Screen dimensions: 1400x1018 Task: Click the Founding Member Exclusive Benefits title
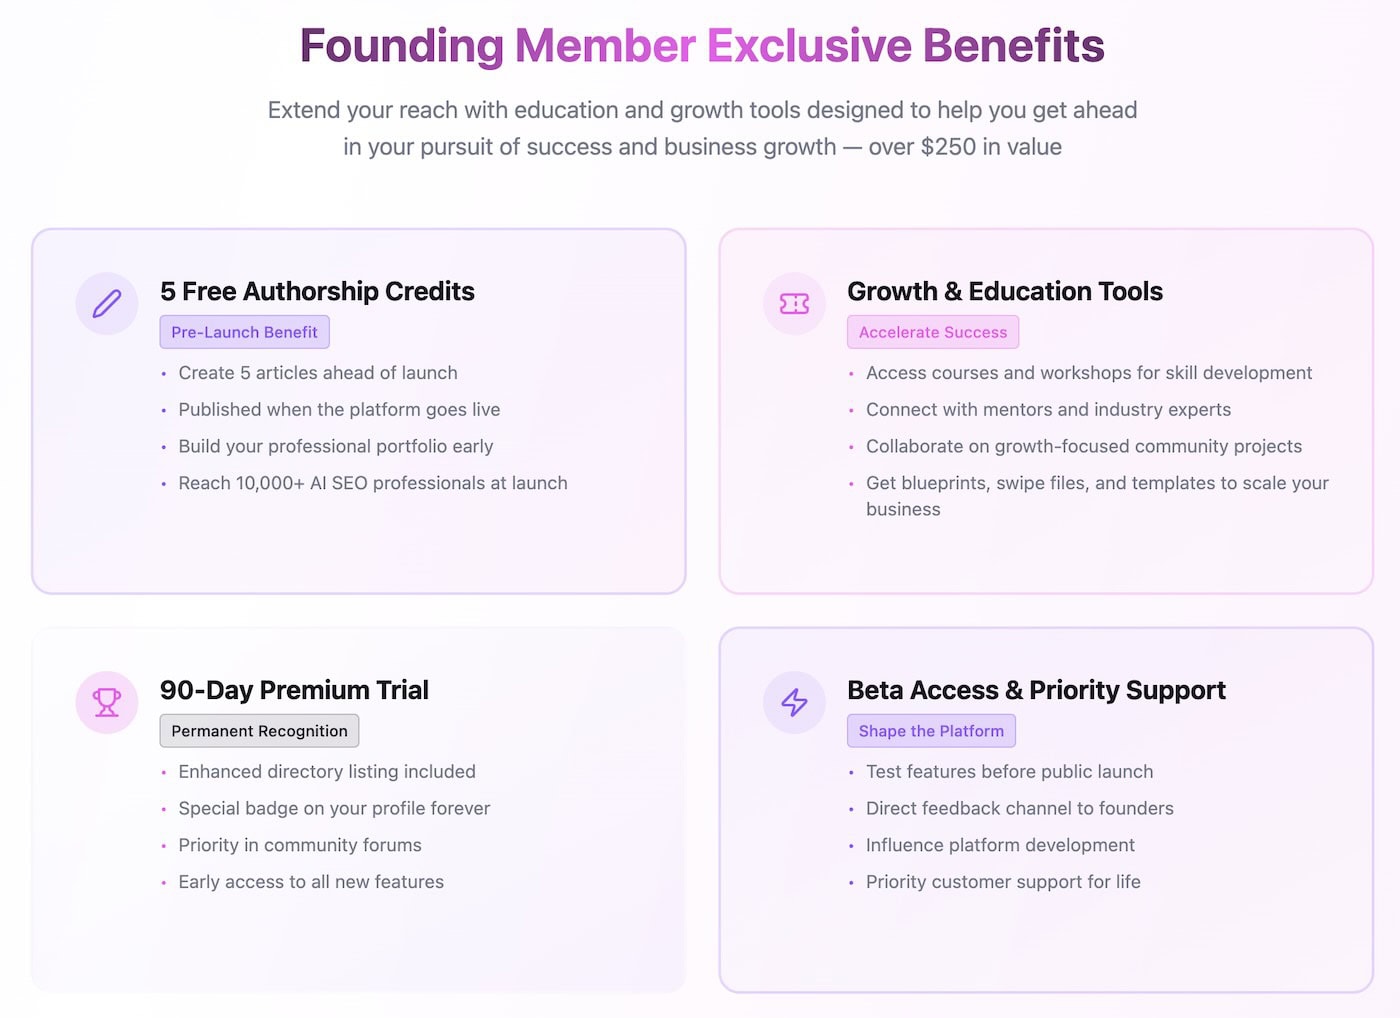click(702, 46)
